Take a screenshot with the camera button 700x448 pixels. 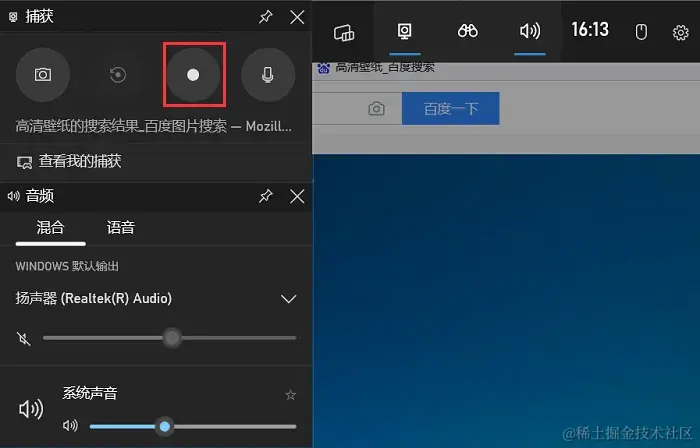click(43, 75)
